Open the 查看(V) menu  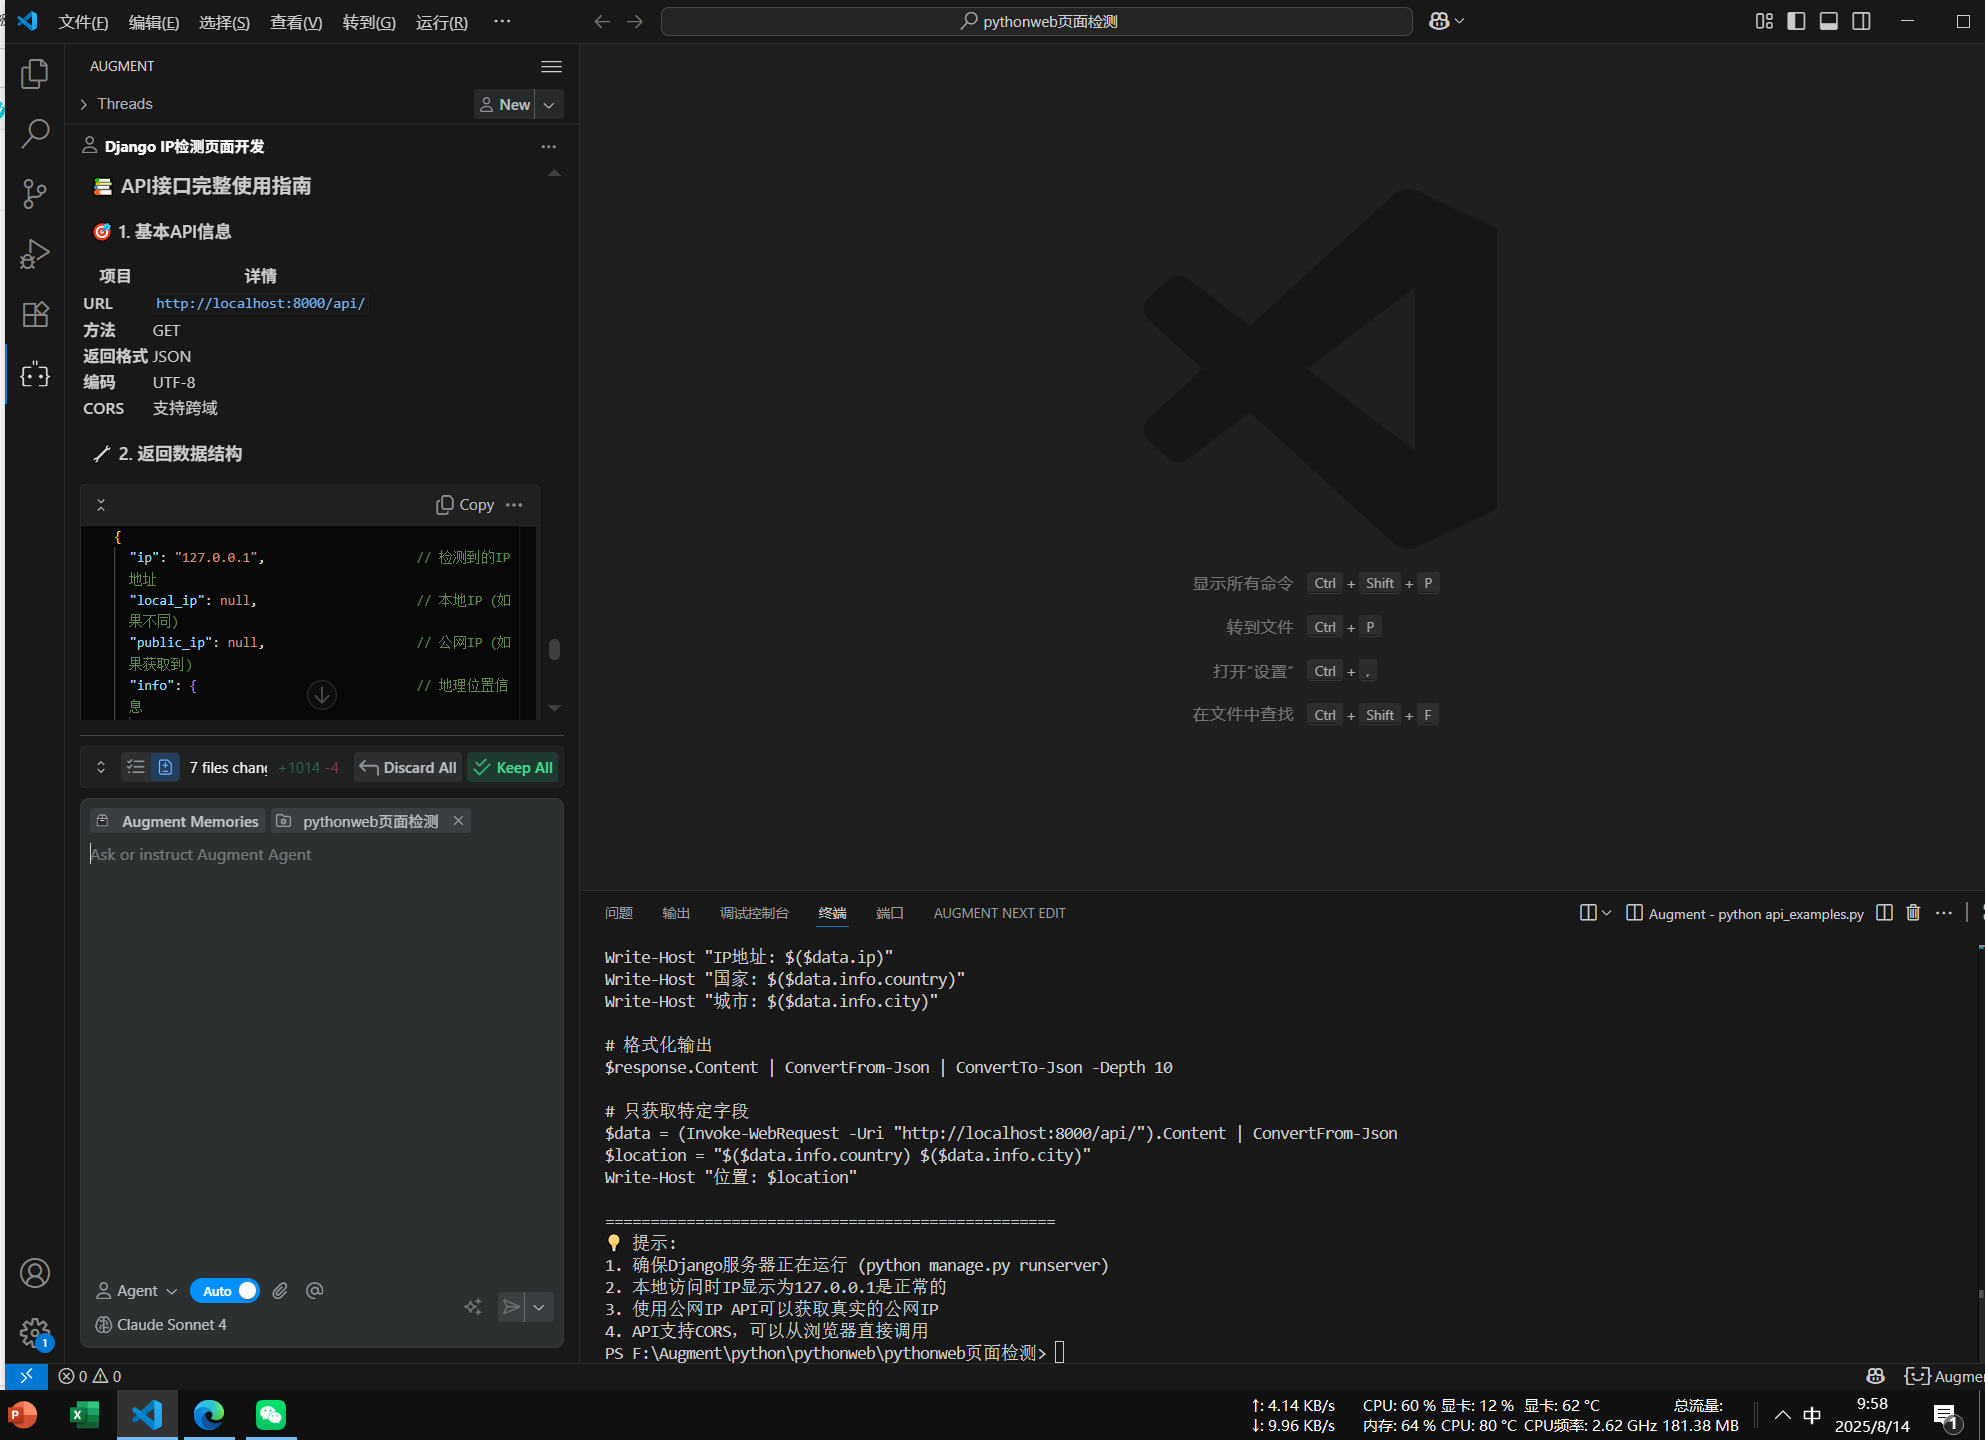296,22
